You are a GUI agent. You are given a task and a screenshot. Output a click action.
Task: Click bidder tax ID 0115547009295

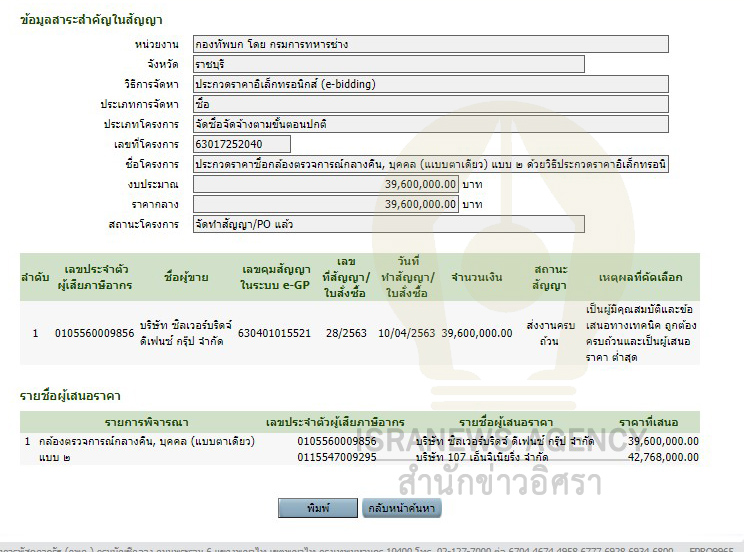(x=337, y=457)
